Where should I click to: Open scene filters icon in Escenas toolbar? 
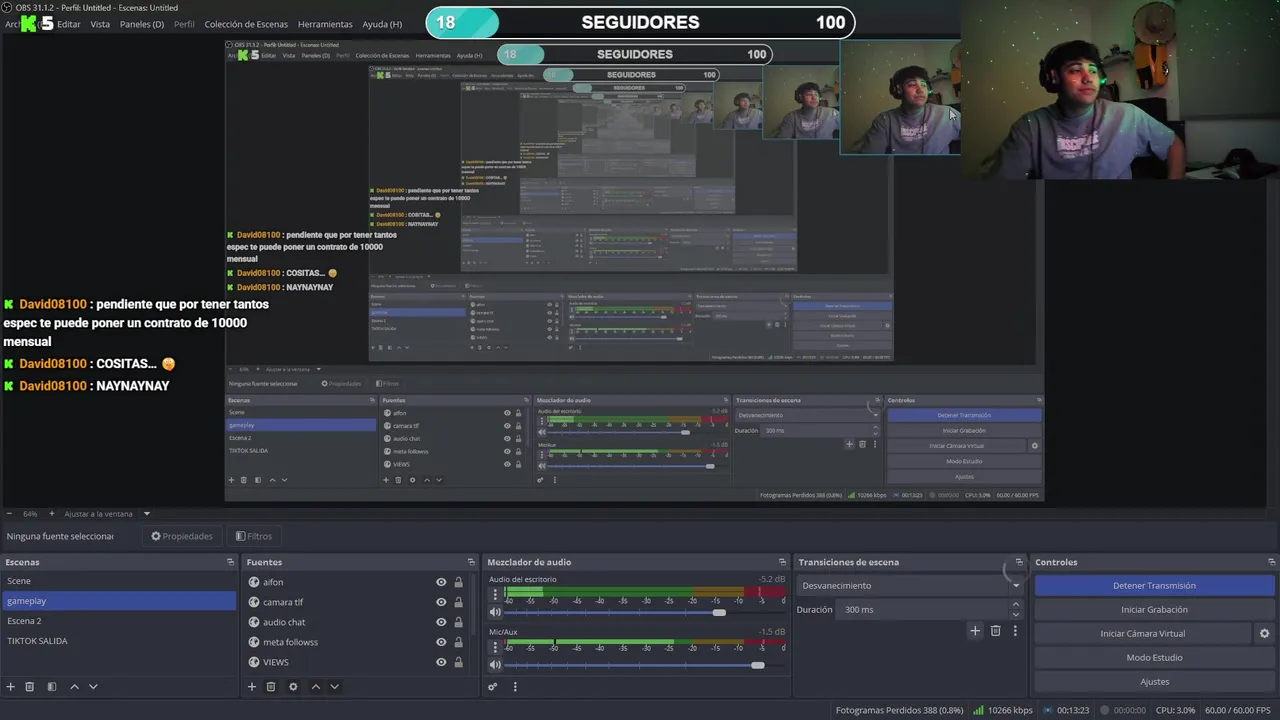click(x=52, y=687)
